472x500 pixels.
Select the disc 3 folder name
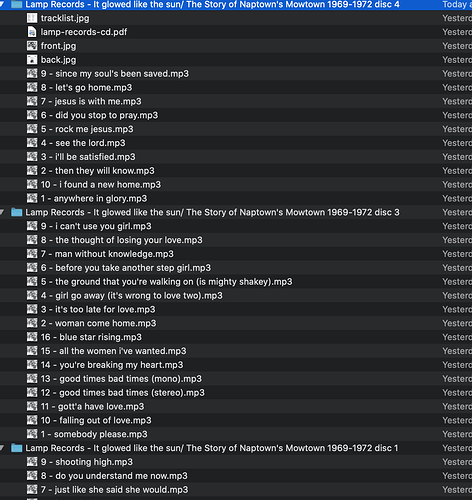(212, 212)
